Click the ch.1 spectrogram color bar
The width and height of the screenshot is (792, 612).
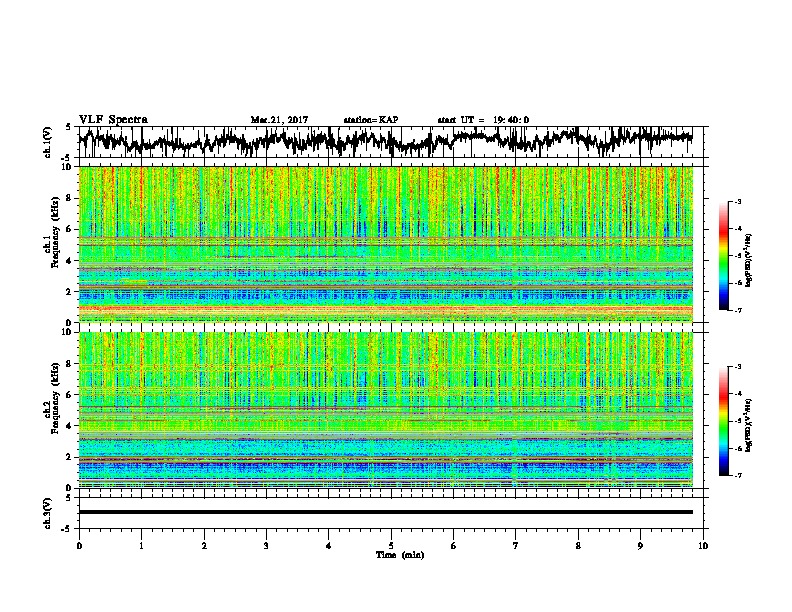pyautogui.click(x=724, y=256)
